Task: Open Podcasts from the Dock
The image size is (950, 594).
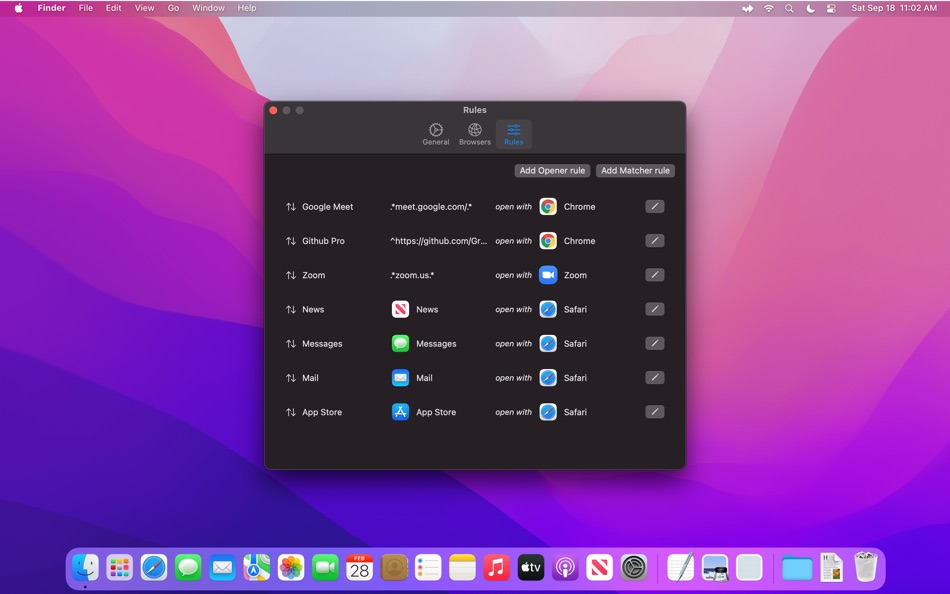Action: coord(565,568)
